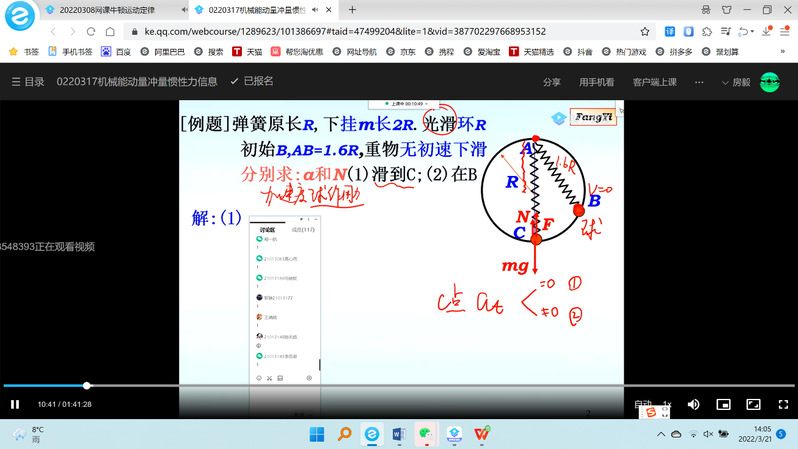Toggle wide-screen theater mode
798x449 pixels.
coord(753,404)
